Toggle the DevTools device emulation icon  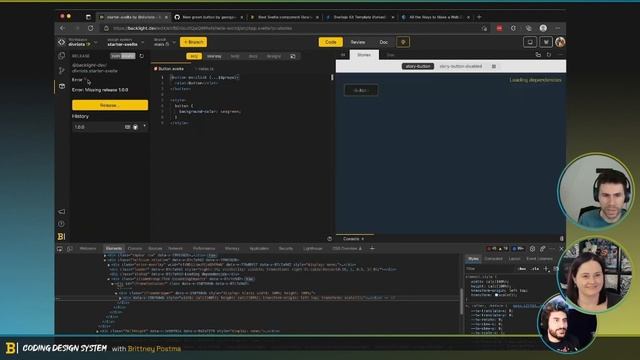[x=70, y=249]
